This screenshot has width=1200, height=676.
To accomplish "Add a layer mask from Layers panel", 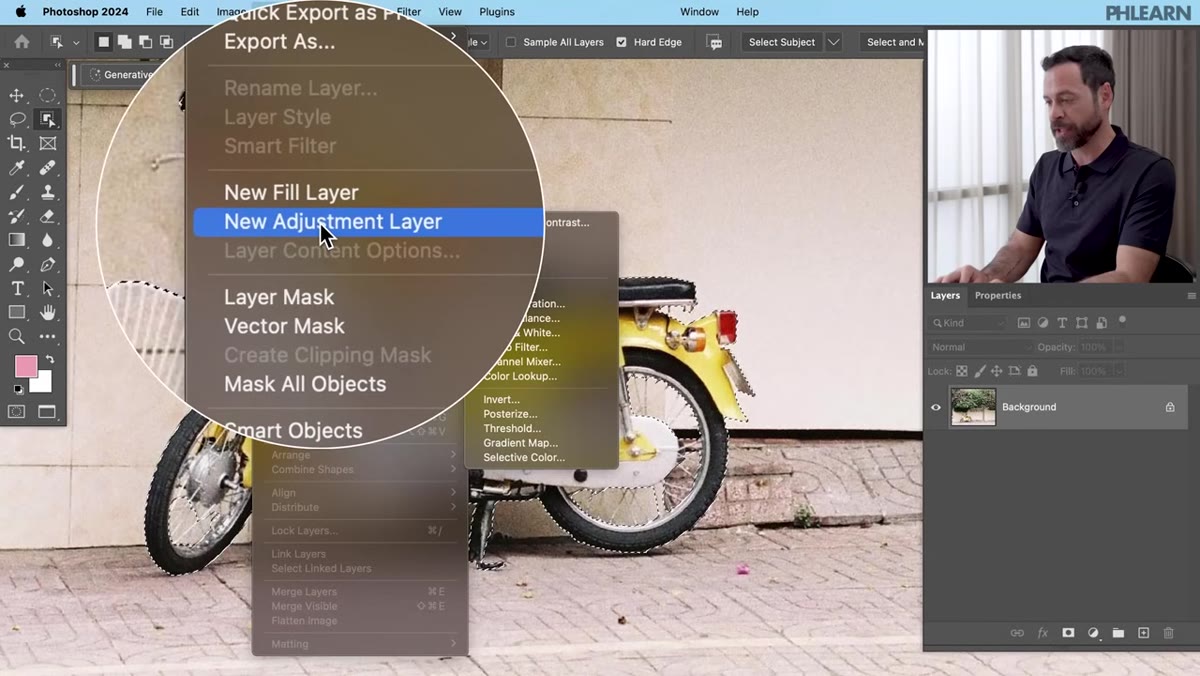I will click(x=1068, y=633).
